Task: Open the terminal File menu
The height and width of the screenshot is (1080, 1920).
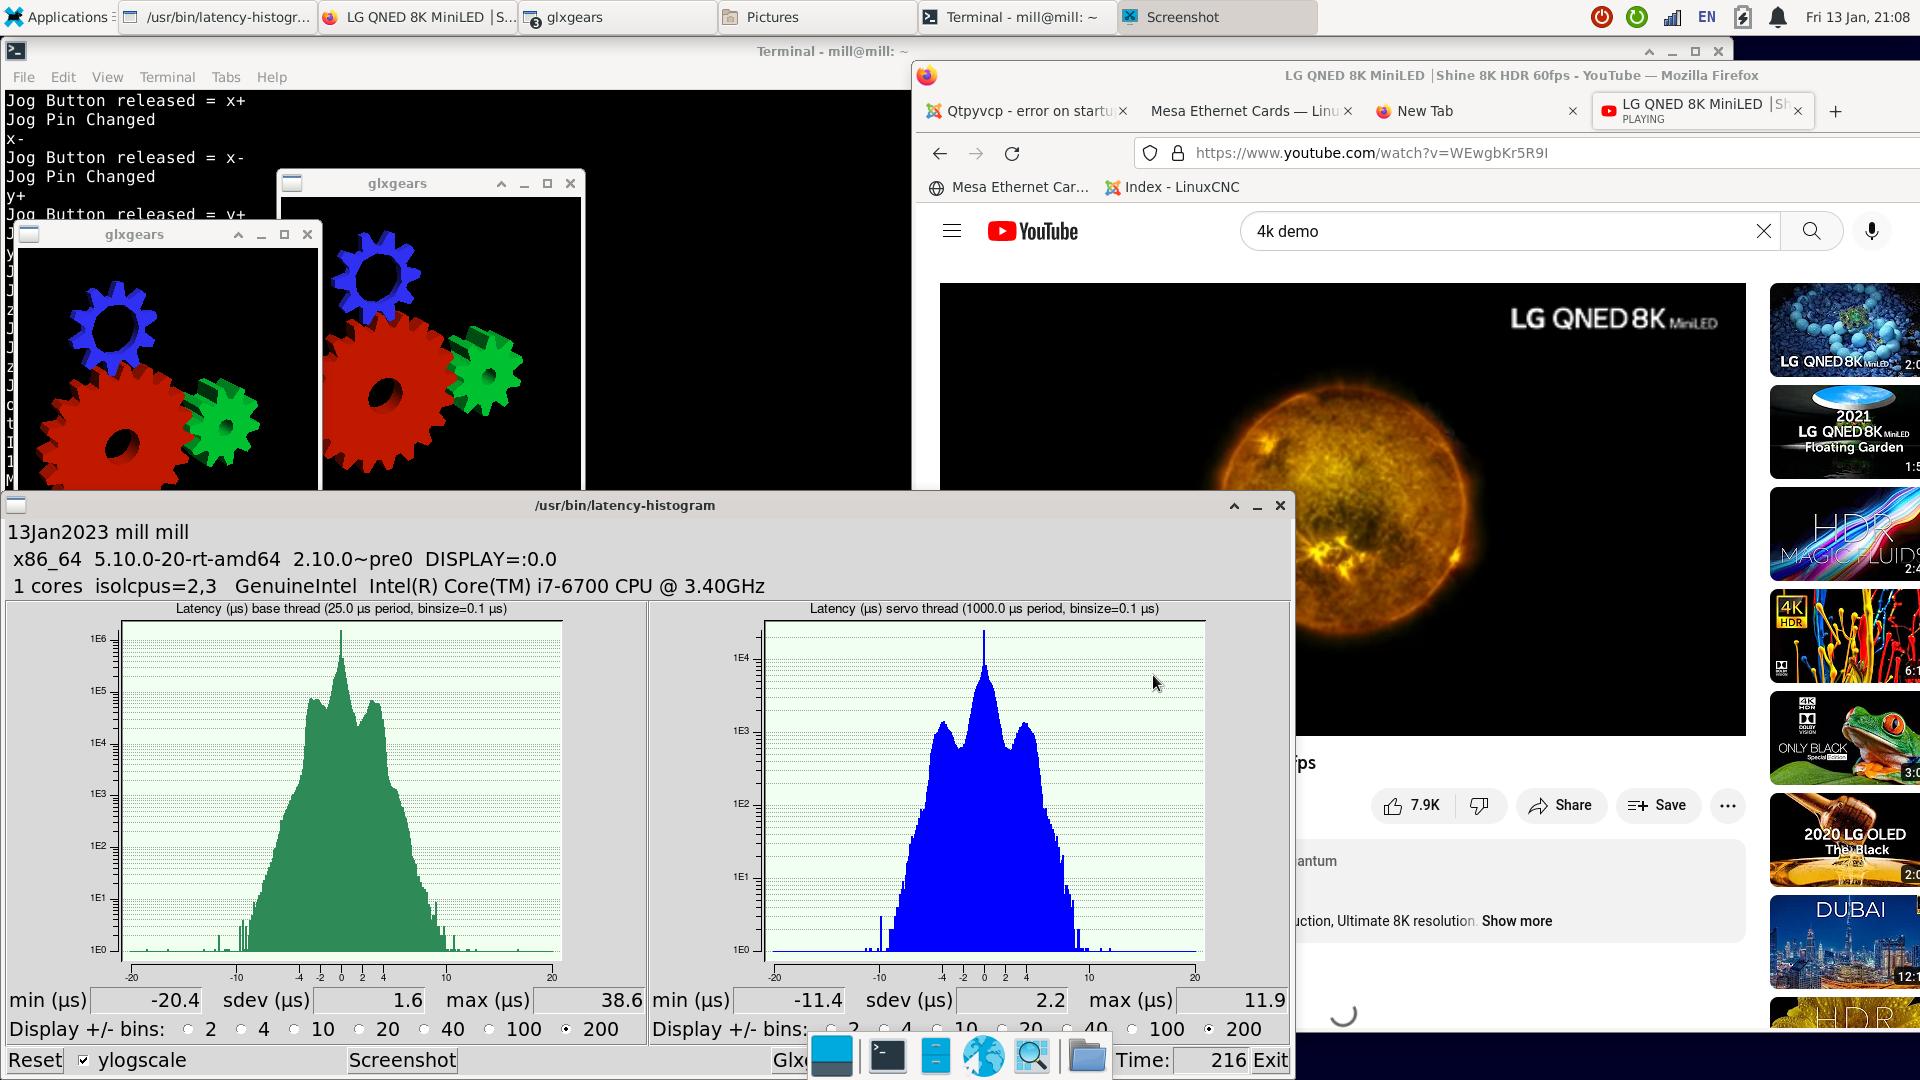Action: point(23,77)
